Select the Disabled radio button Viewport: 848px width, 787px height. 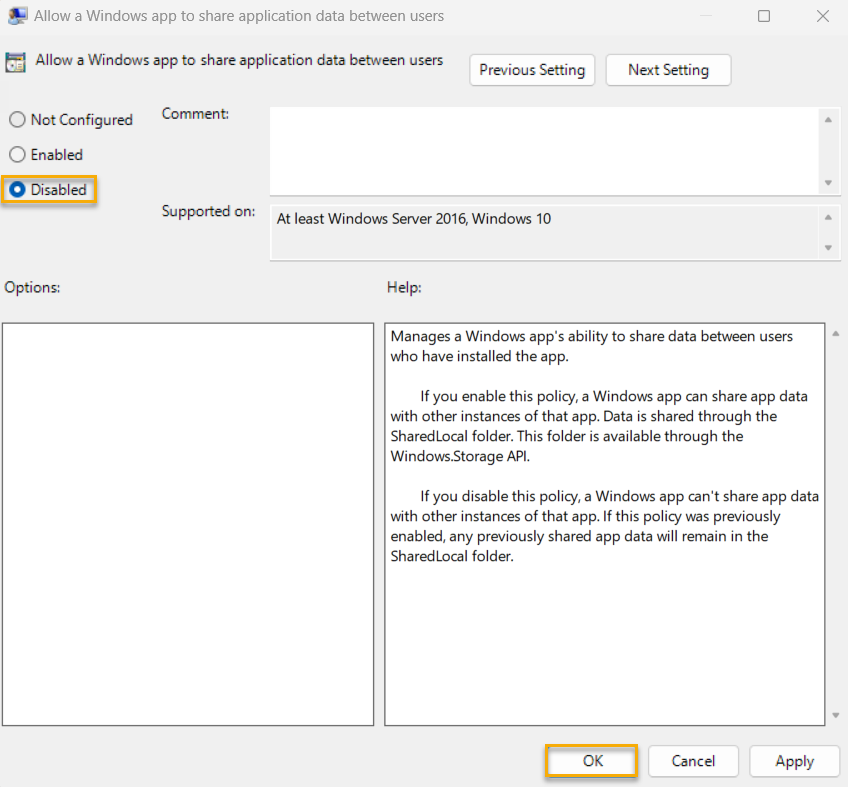17,189
